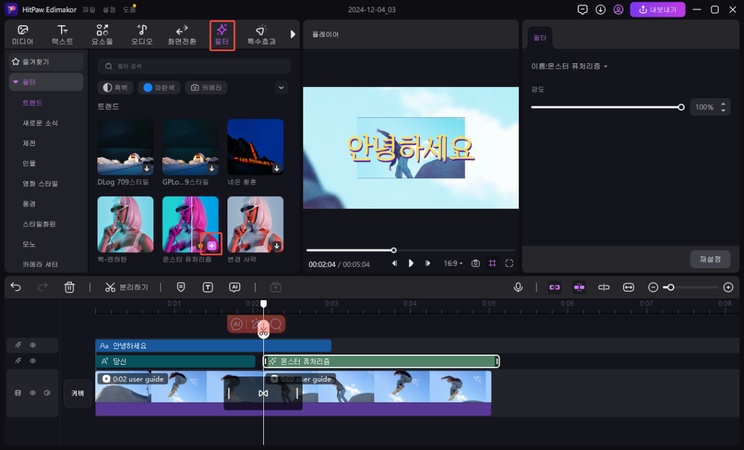Image resolution: width=744 pixels, height=450 pixels.
Task: Download the 변경 사막 filter
Action: [x=277, y=245]
